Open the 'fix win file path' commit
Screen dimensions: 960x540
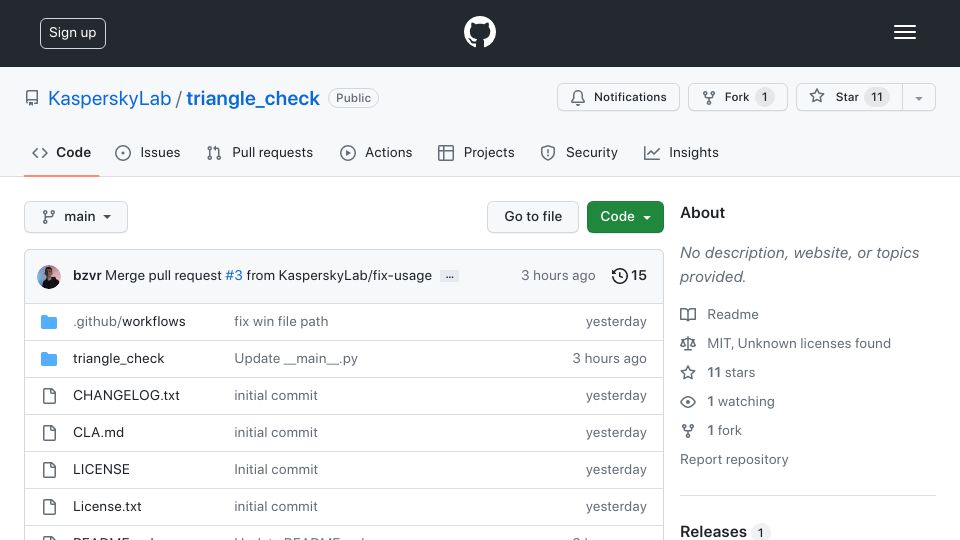tap(281, 321)
